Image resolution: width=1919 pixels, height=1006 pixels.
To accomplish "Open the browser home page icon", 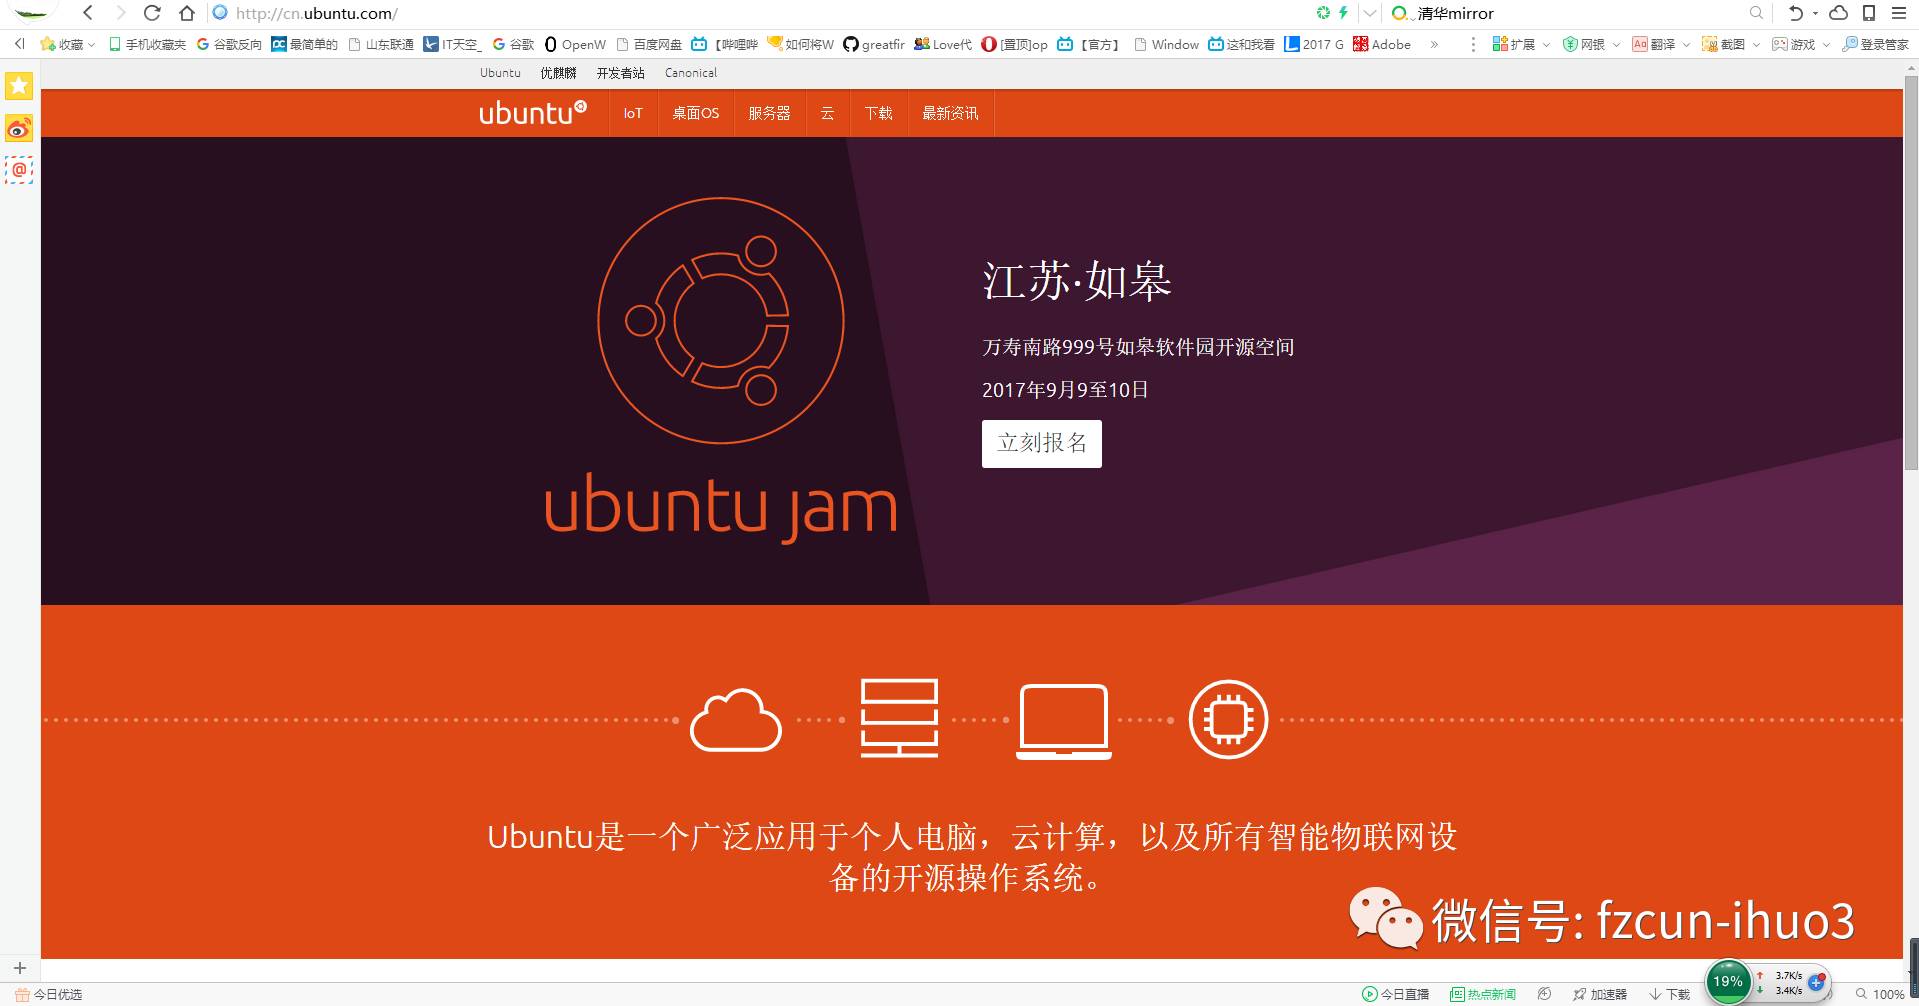I will (187, 13).
